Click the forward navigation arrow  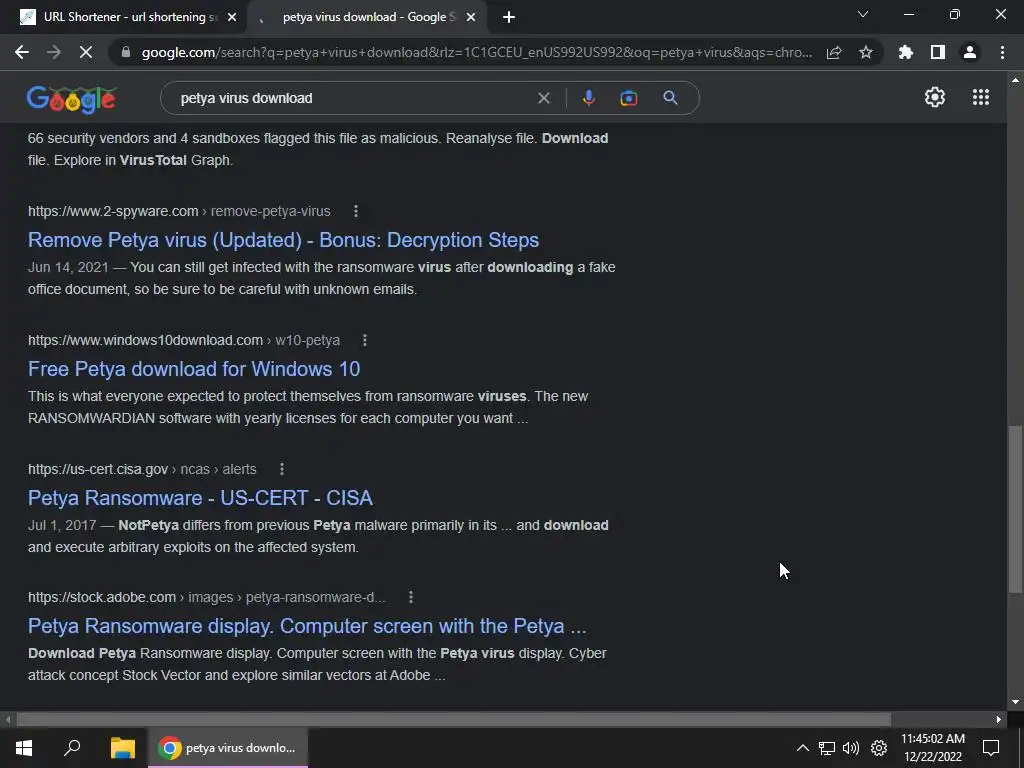pyautogui.click(x=54, y=52)
